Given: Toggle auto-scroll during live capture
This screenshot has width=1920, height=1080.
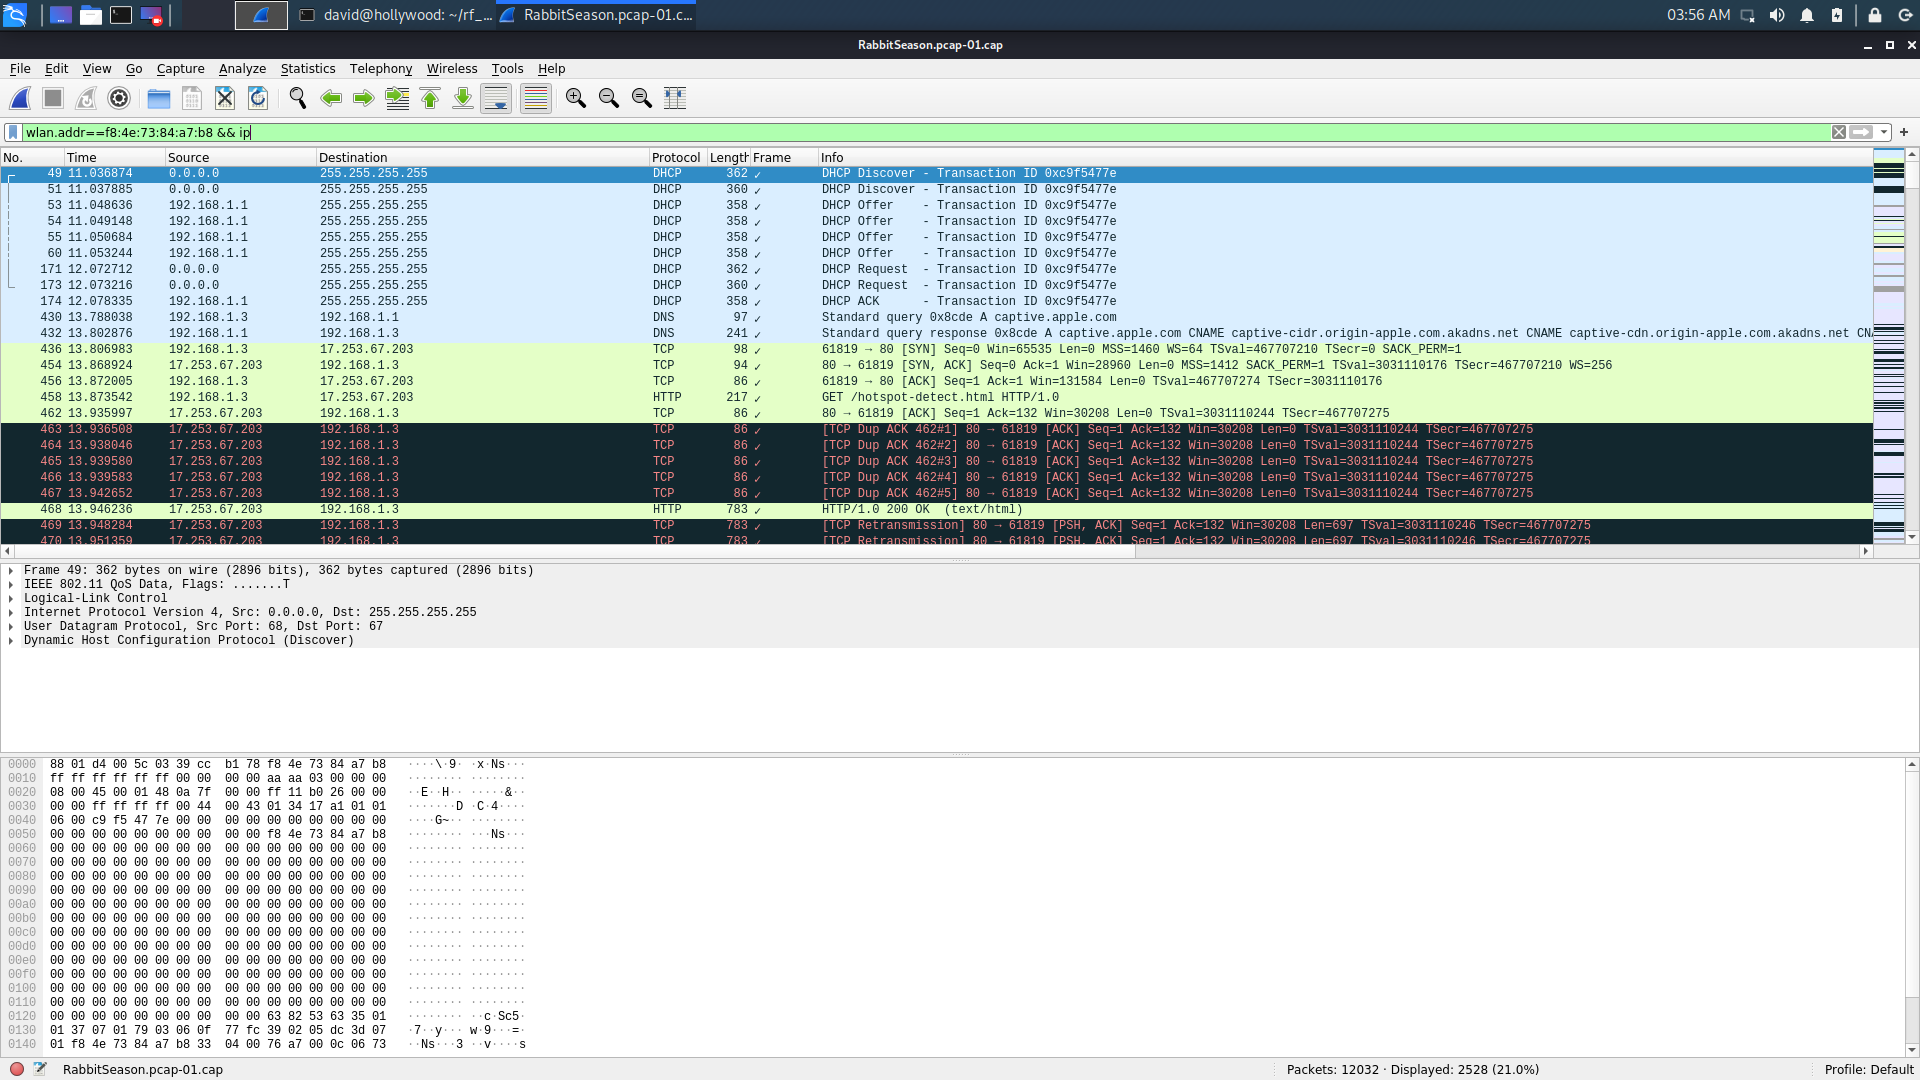Looking at the screenshot, I should click(x=496, y=98).
